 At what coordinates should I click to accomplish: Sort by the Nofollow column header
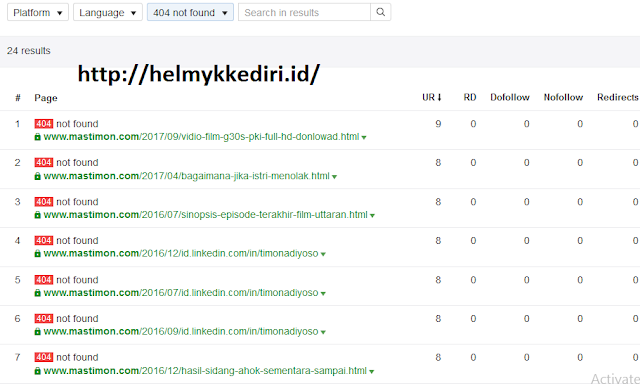click(x=563, y=97)
